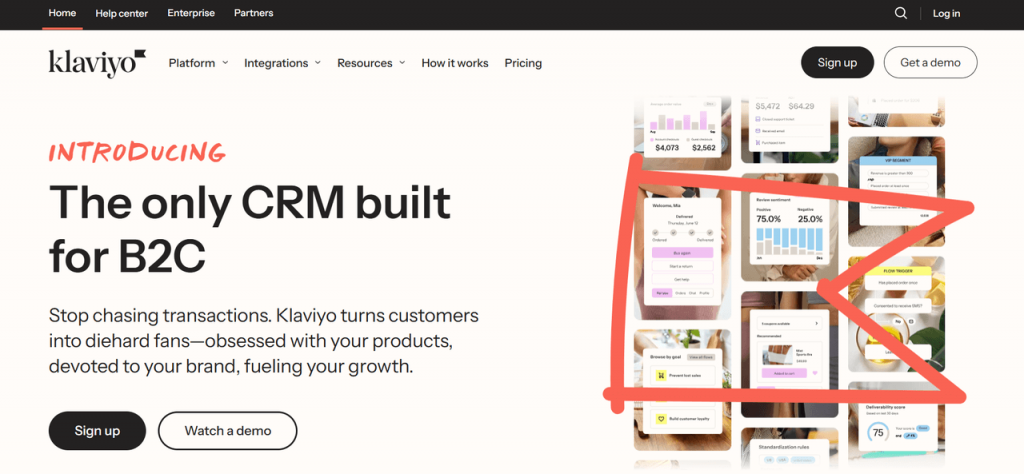The height and width of the screenshot is (474, 1024).
Task: Go to the Partners tab
Action: [x=253, y=13]
